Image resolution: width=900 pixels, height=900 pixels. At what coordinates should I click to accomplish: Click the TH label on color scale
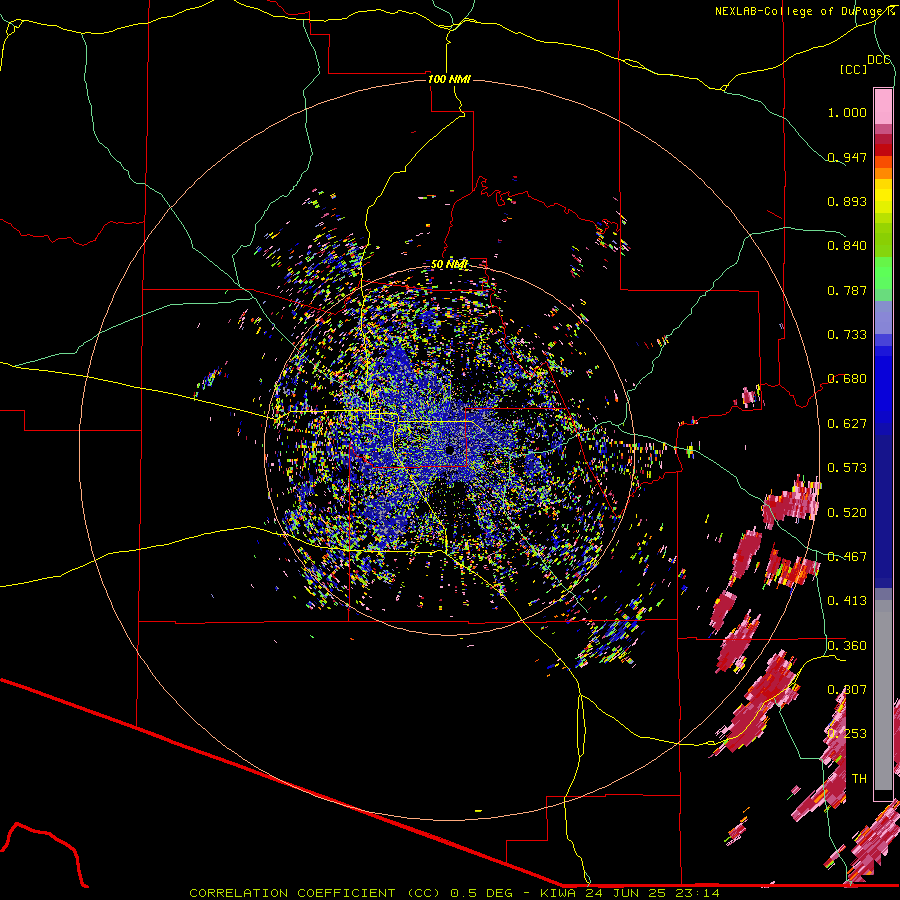(859, 779)
